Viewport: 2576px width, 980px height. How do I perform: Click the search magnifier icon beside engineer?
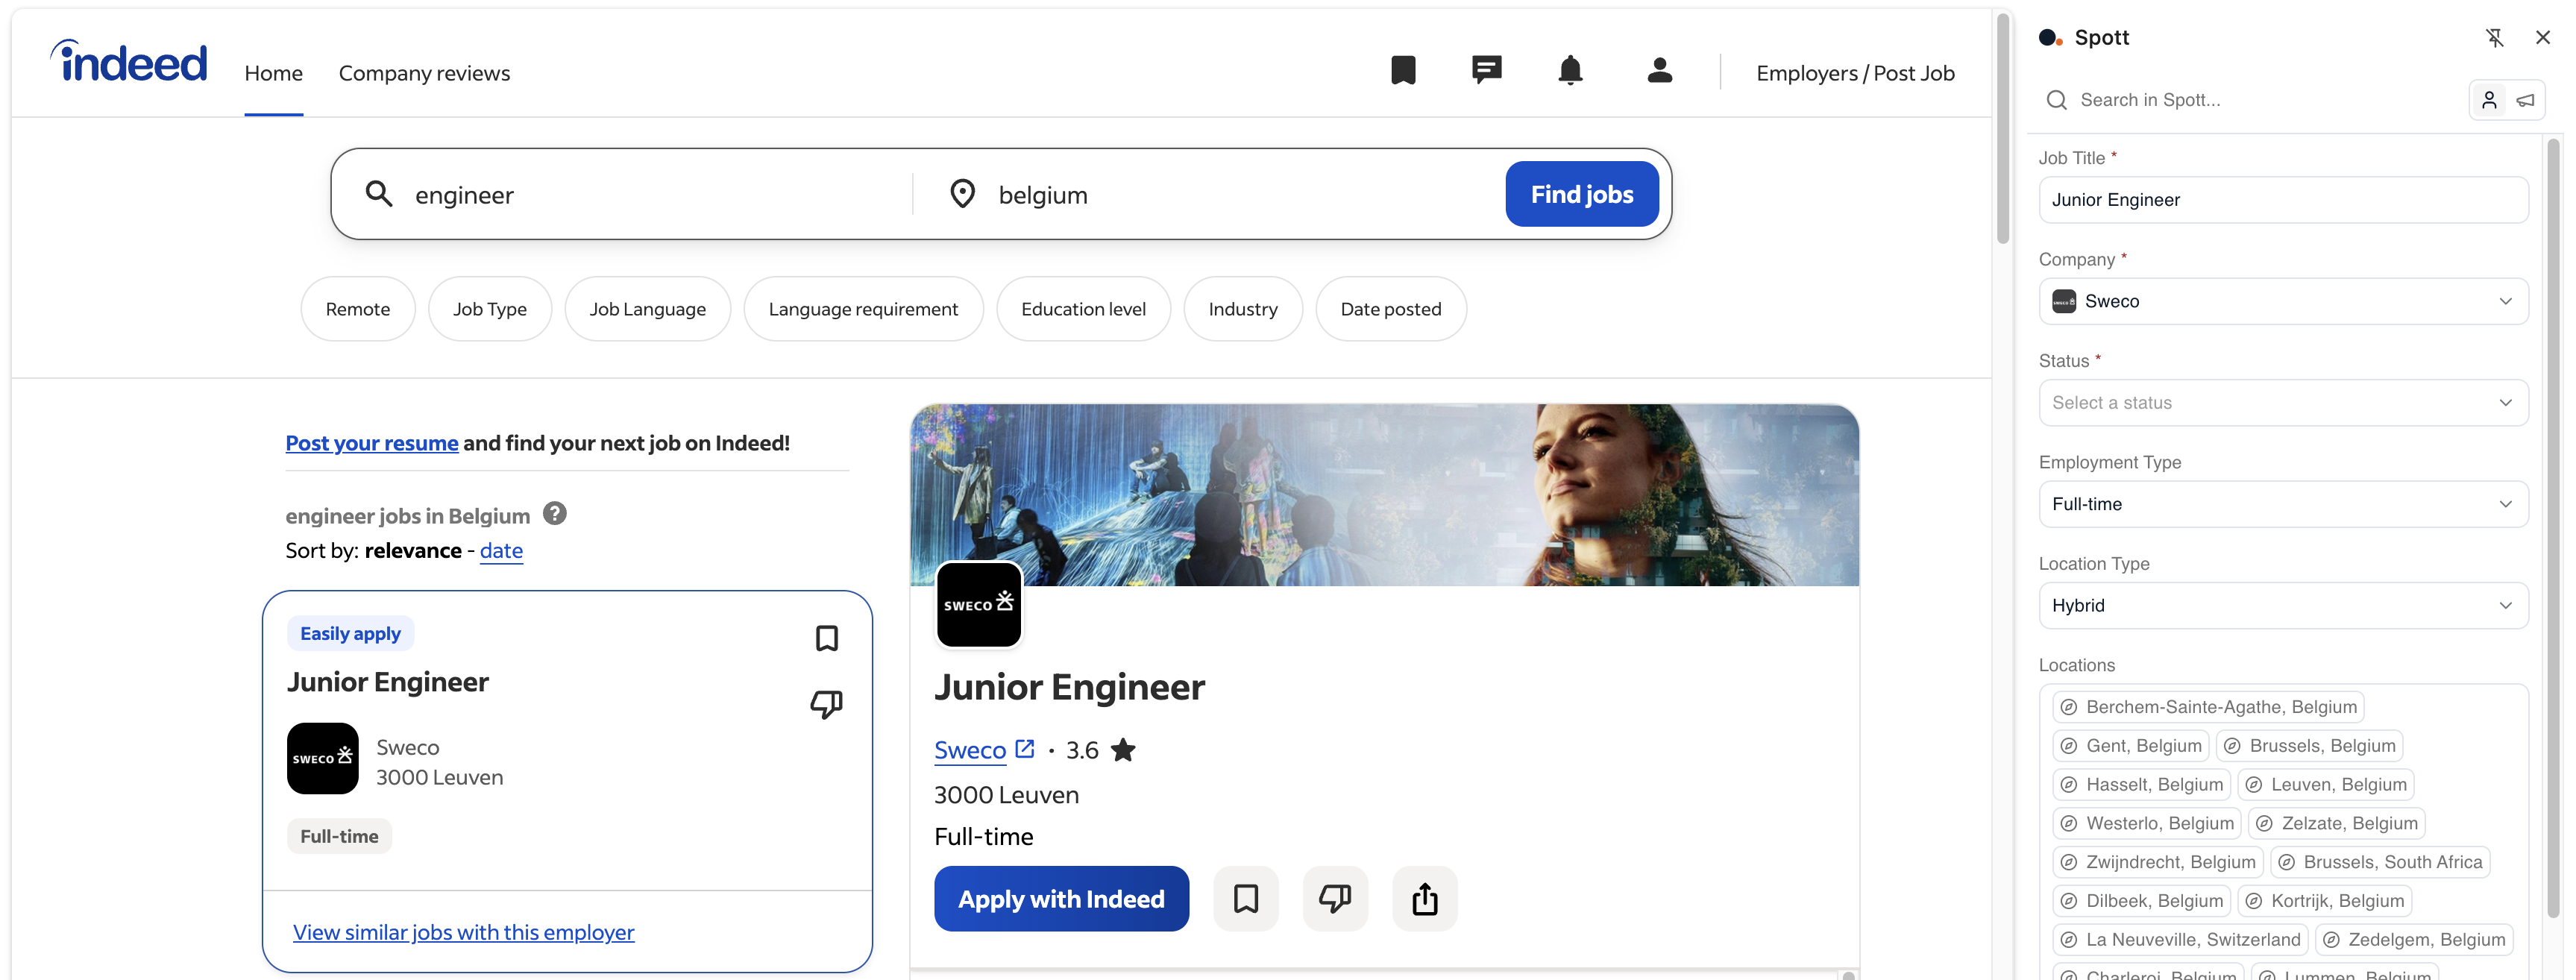[378, 194]
